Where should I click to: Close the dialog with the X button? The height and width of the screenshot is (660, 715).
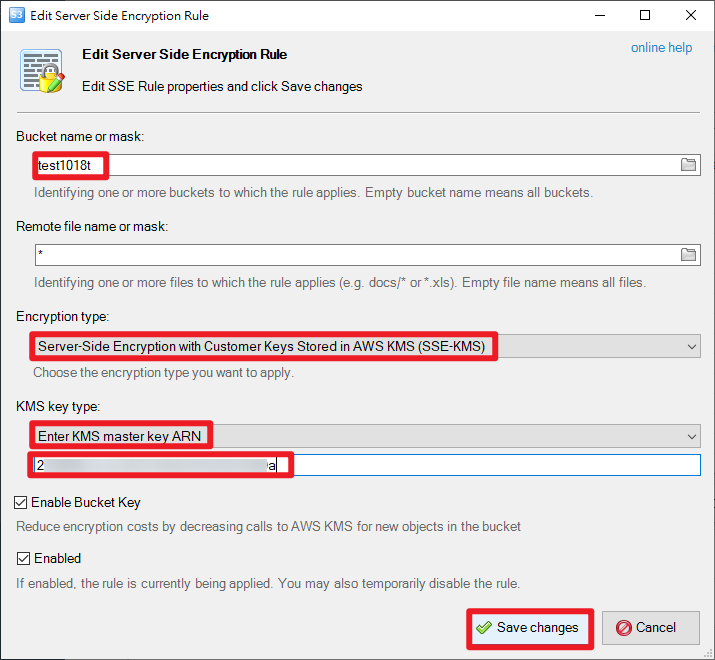(x=690, y=16)
